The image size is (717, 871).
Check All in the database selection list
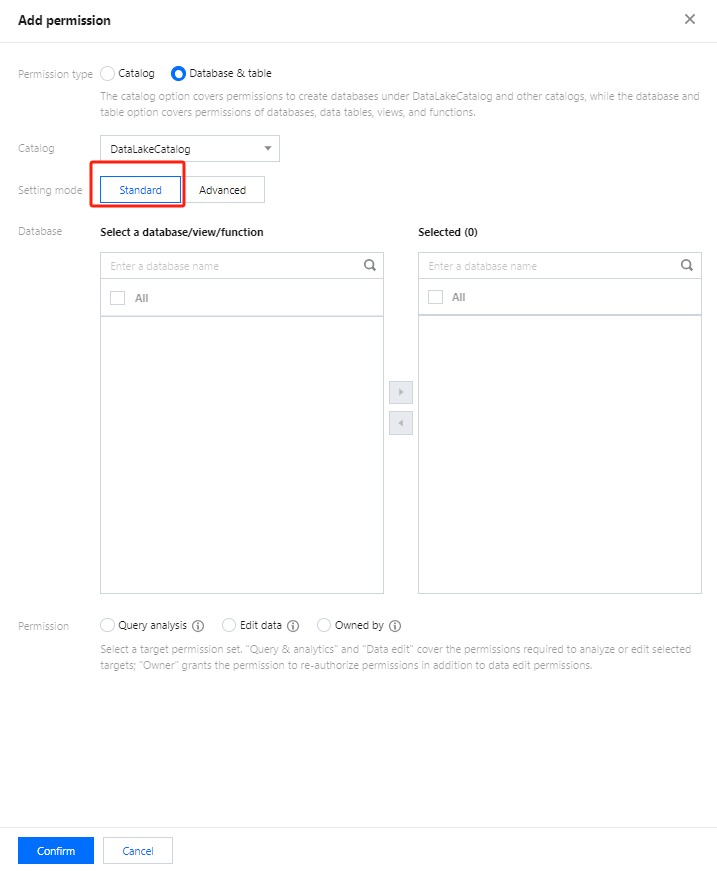click(118, 298)
